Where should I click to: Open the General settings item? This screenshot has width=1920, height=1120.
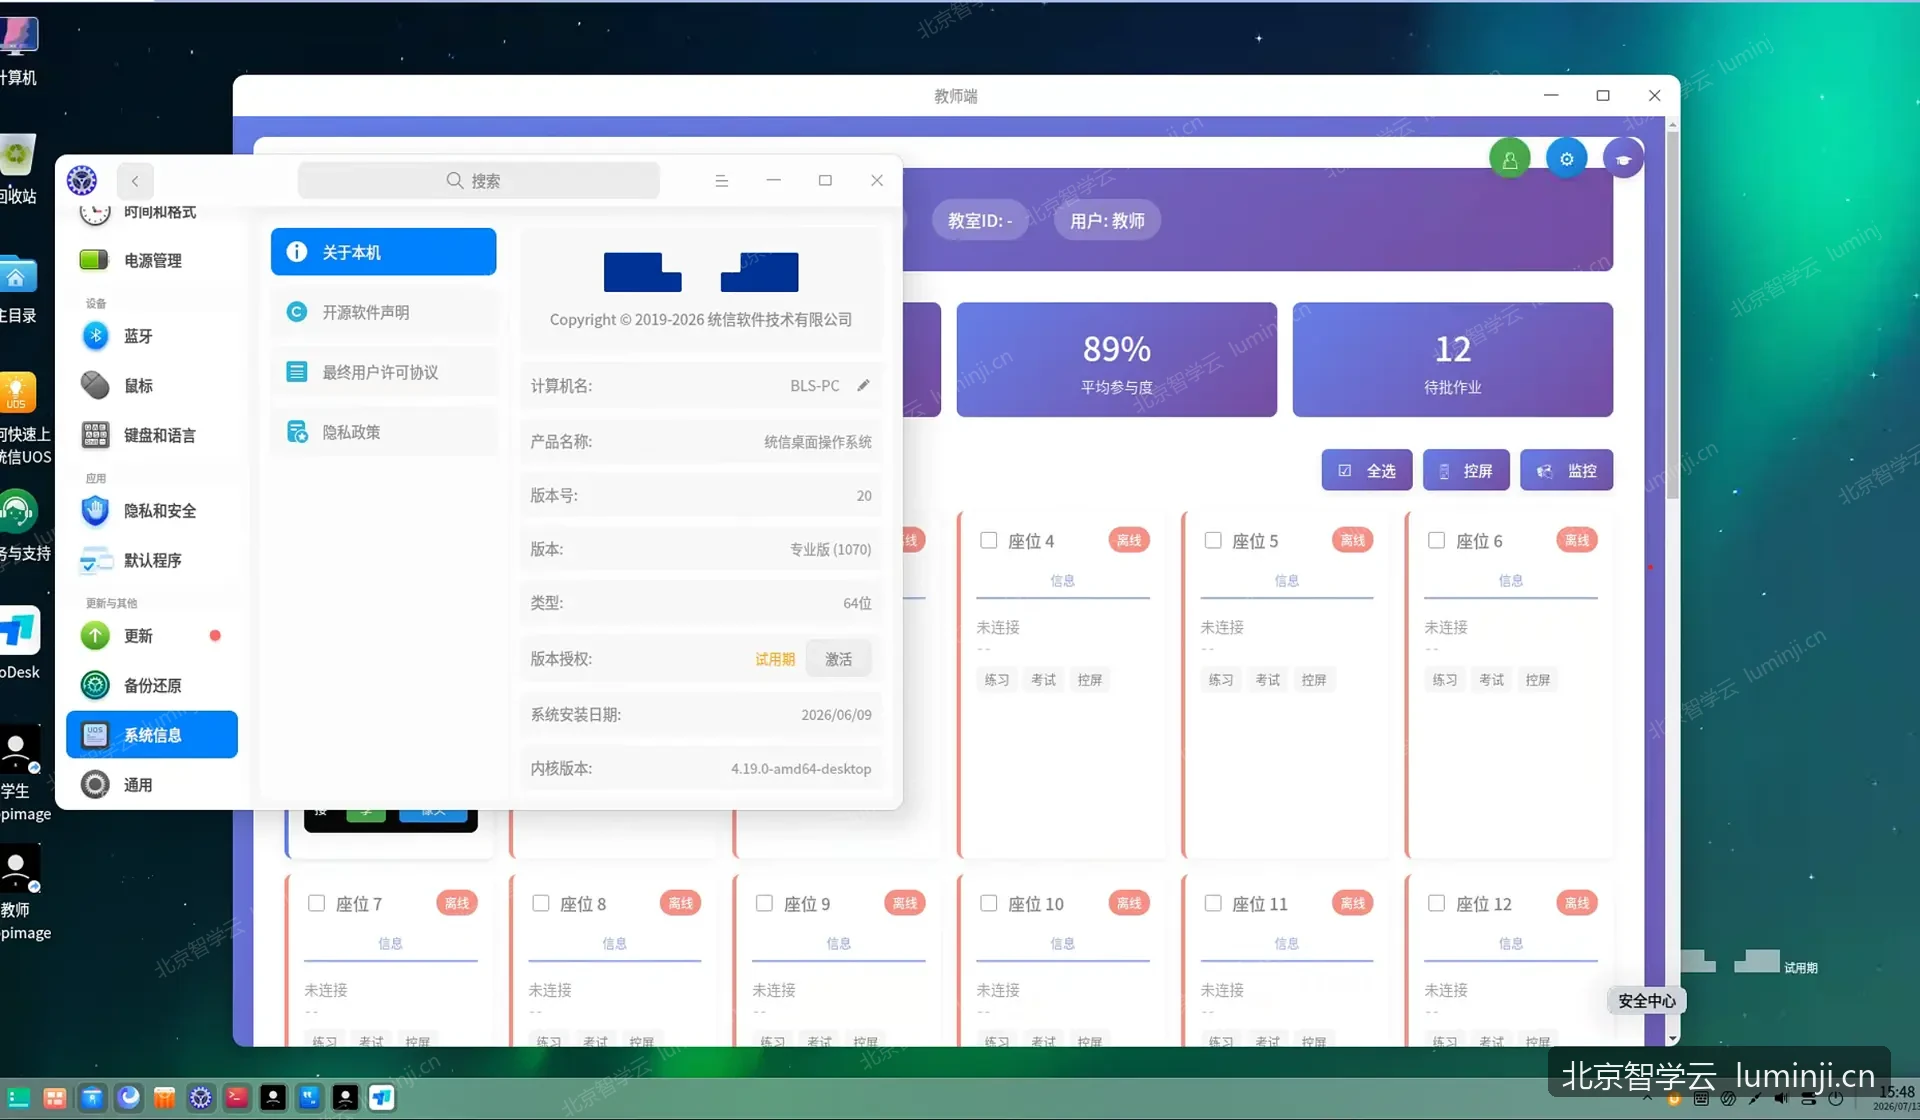[x=152, y=785]
